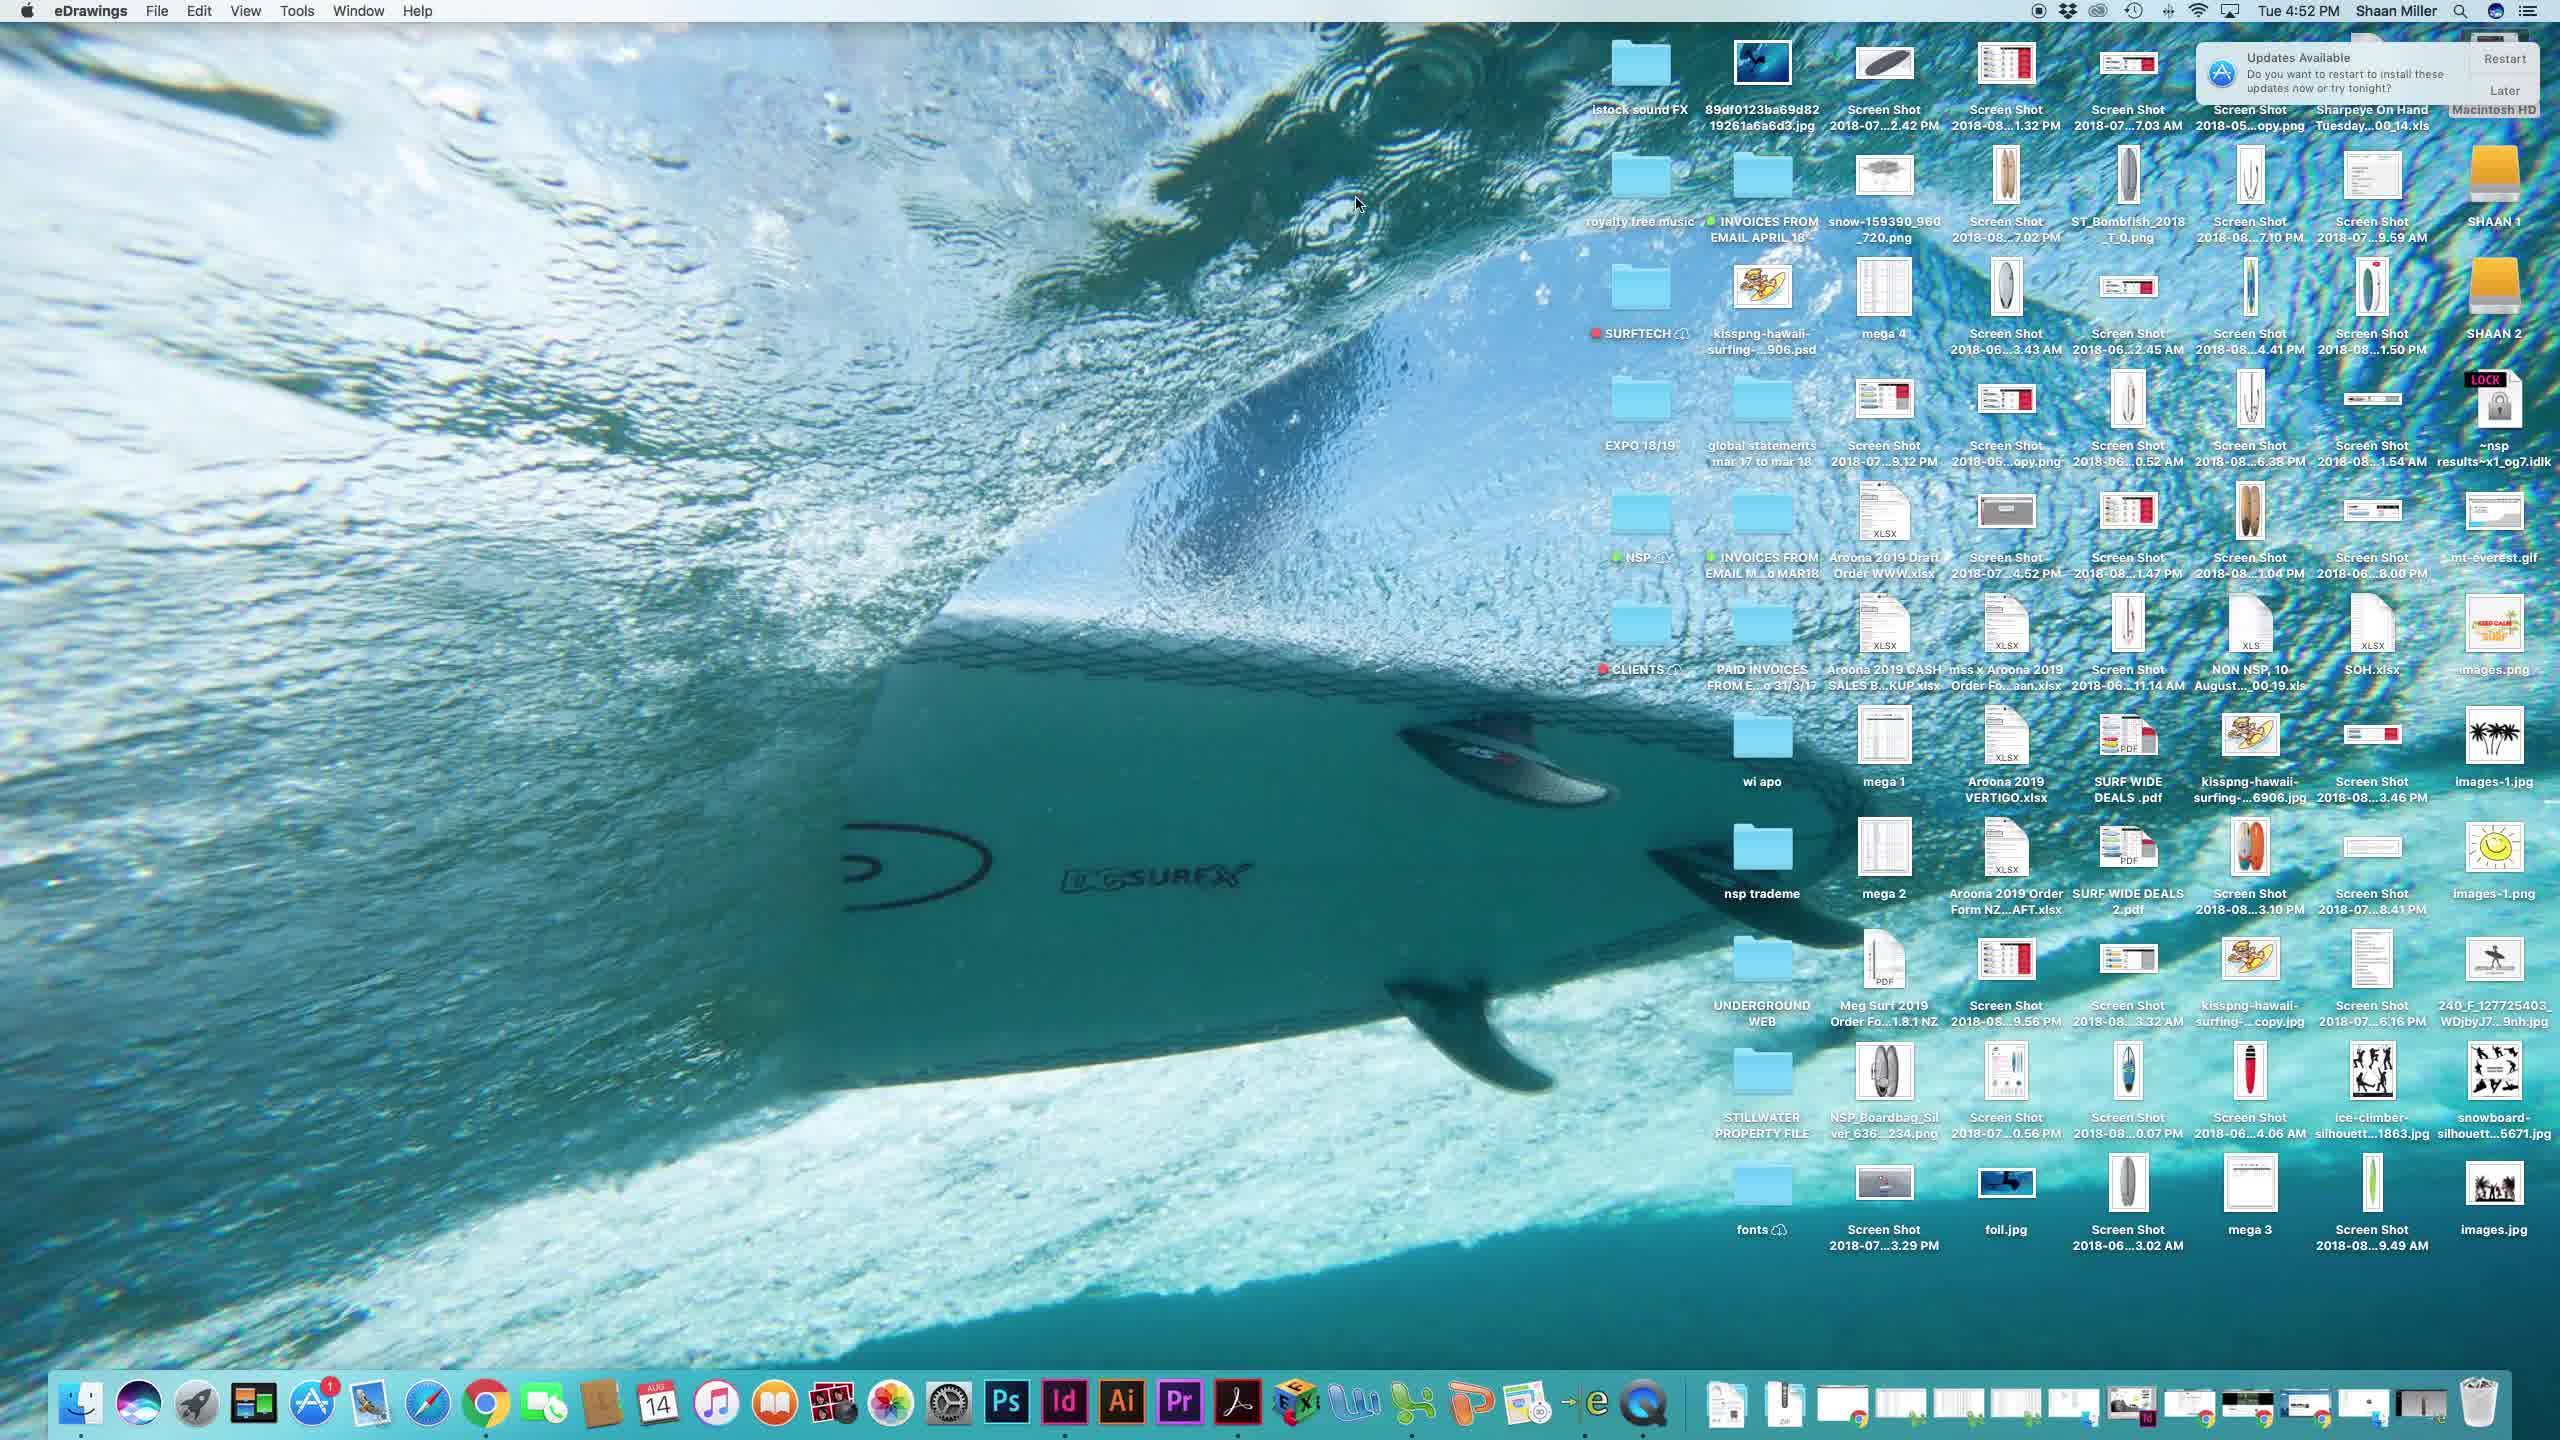This screenshot has height=1440, width=2560.
Task: Launch Siri from the Dock
Action: pos(138,1403)
